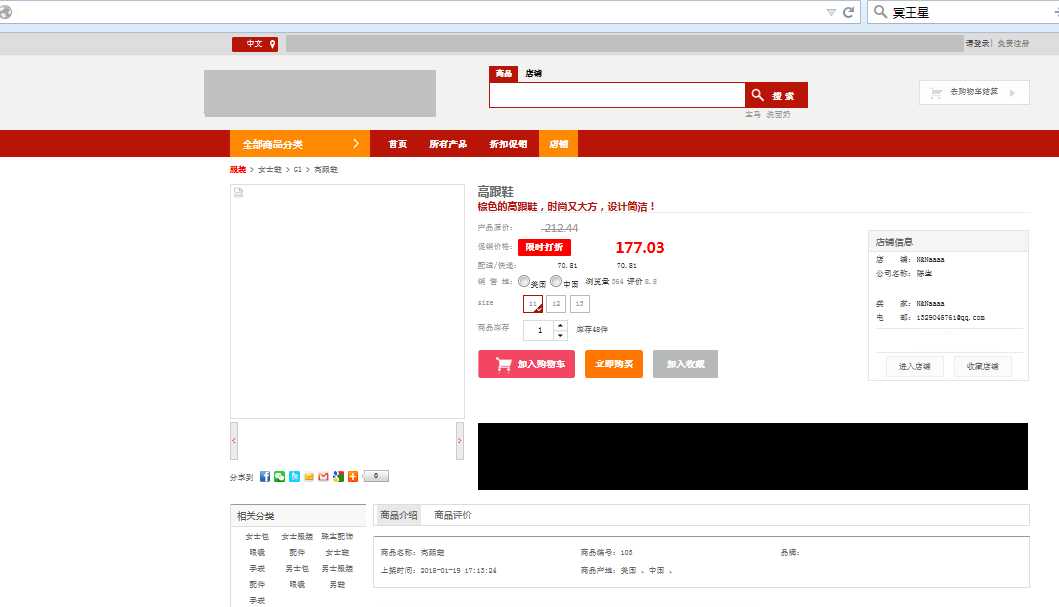Choose size 11 option
The width and height of the screenshot is (1059, 607).
pos(533,304)
